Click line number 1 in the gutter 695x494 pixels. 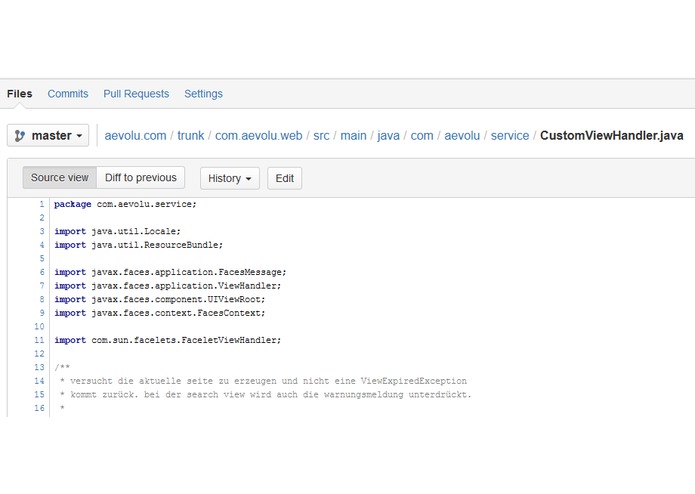(x=42, y=204)
